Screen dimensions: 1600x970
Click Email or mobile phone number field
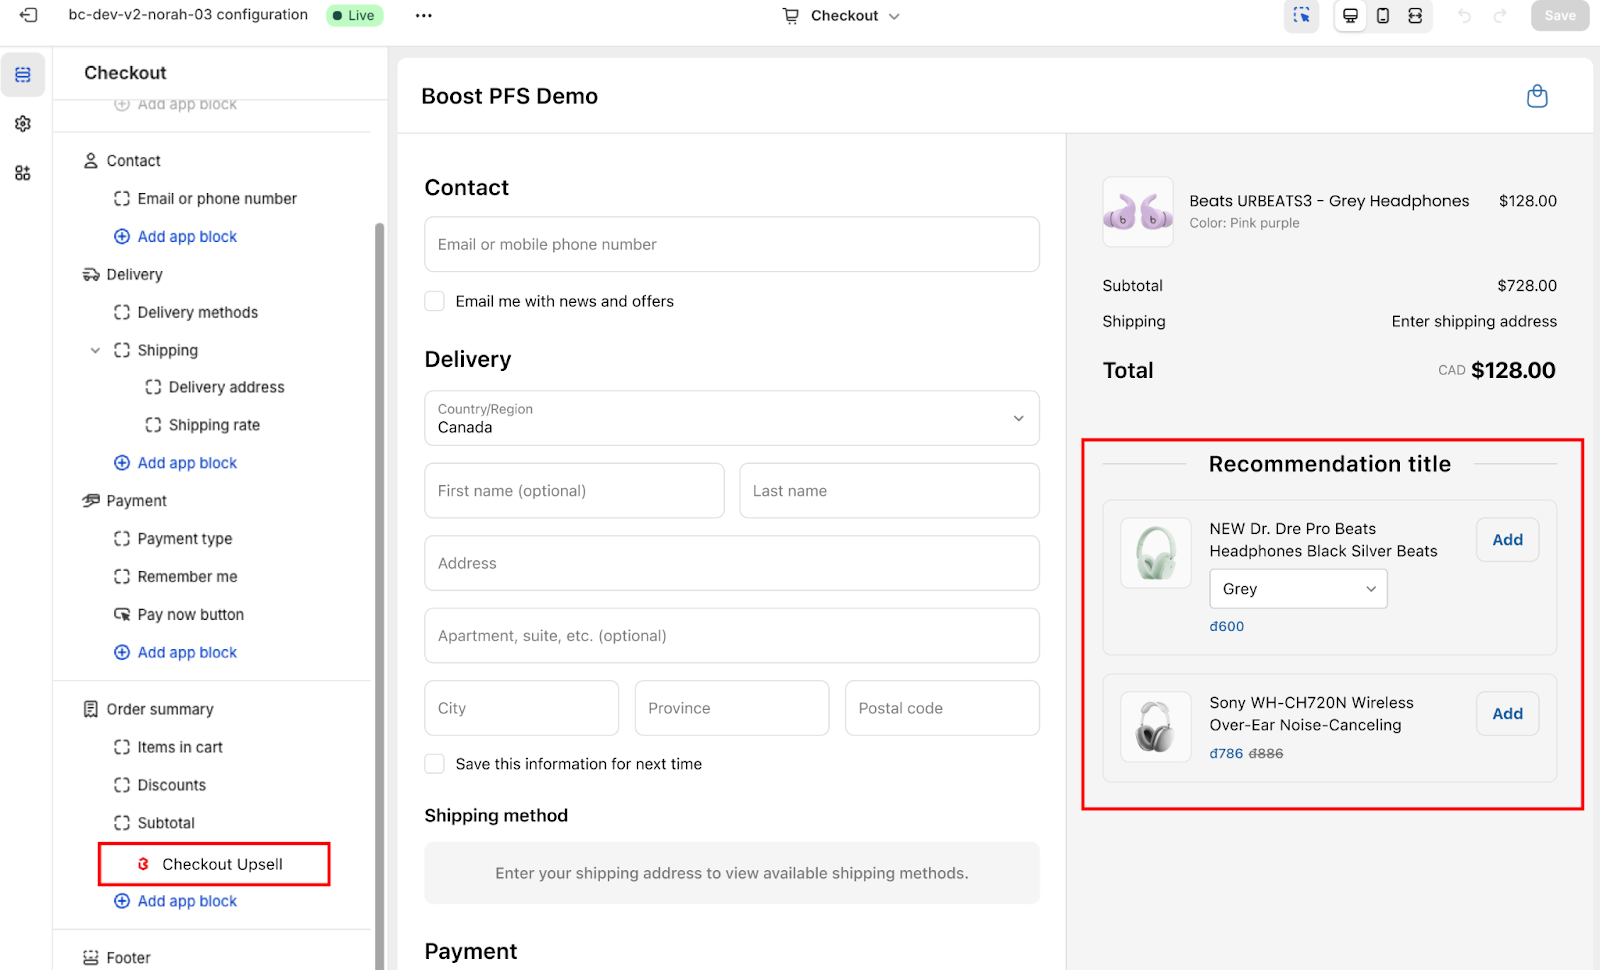click(732, 244)
